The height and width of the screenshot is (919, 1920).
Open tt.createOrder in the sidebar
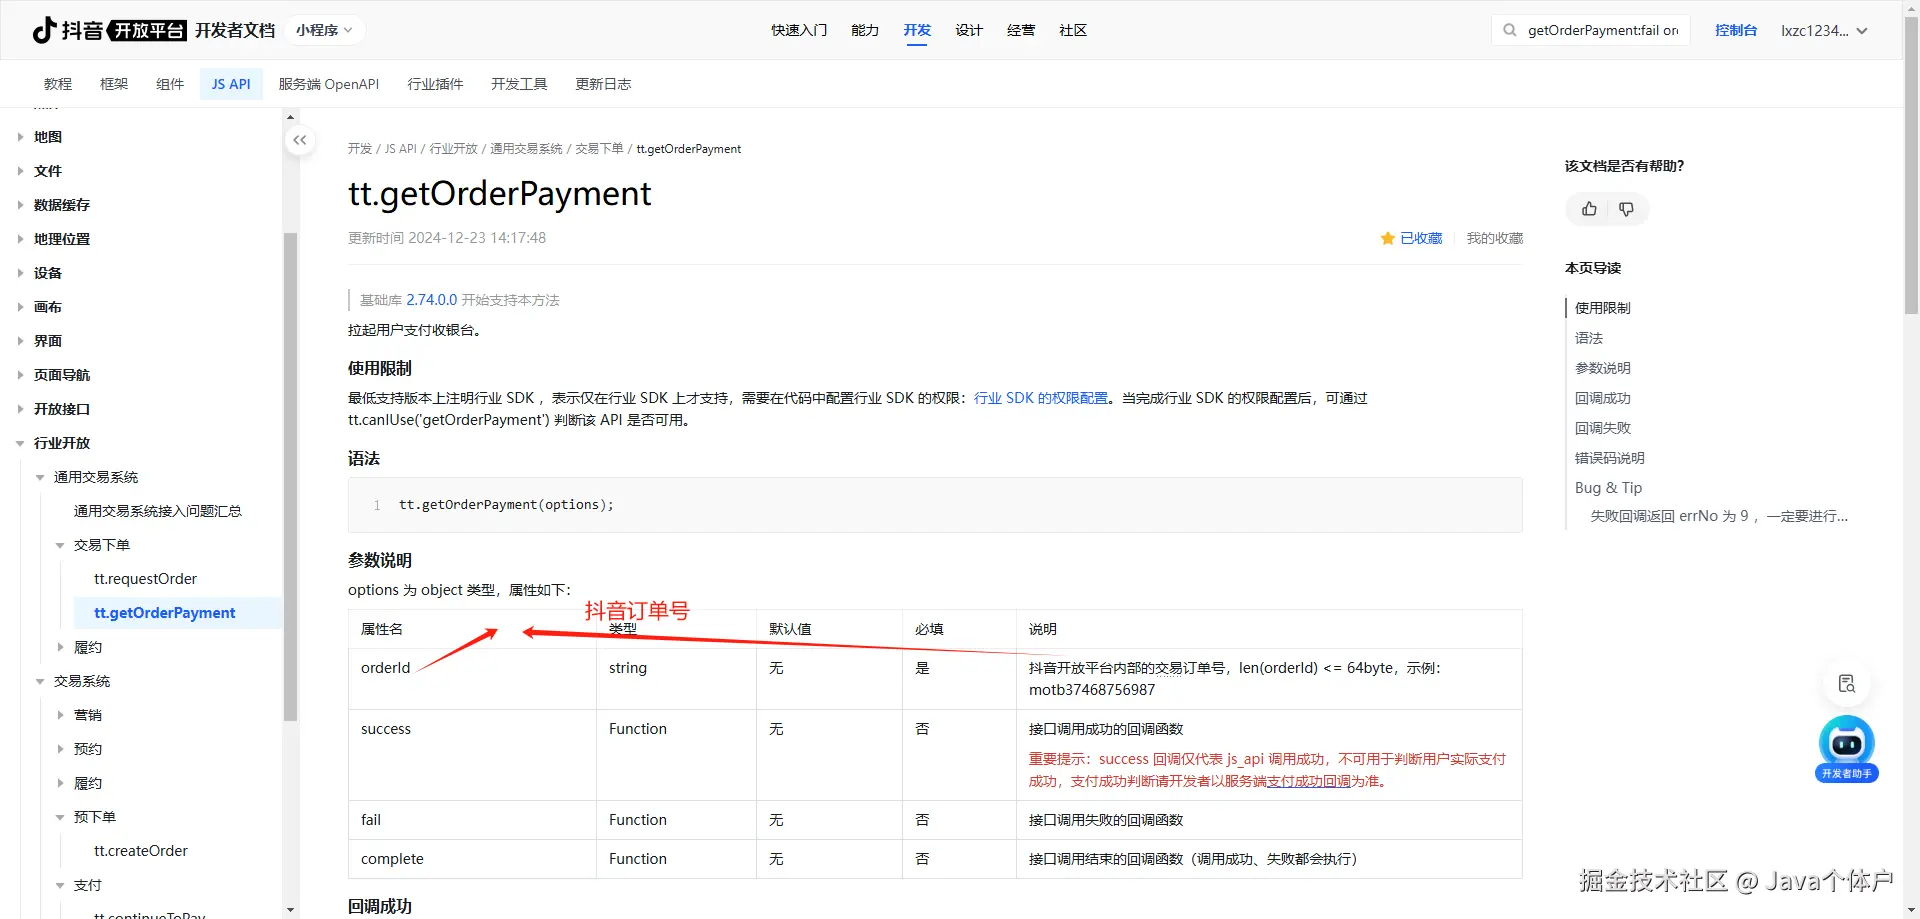pos(141,851)
